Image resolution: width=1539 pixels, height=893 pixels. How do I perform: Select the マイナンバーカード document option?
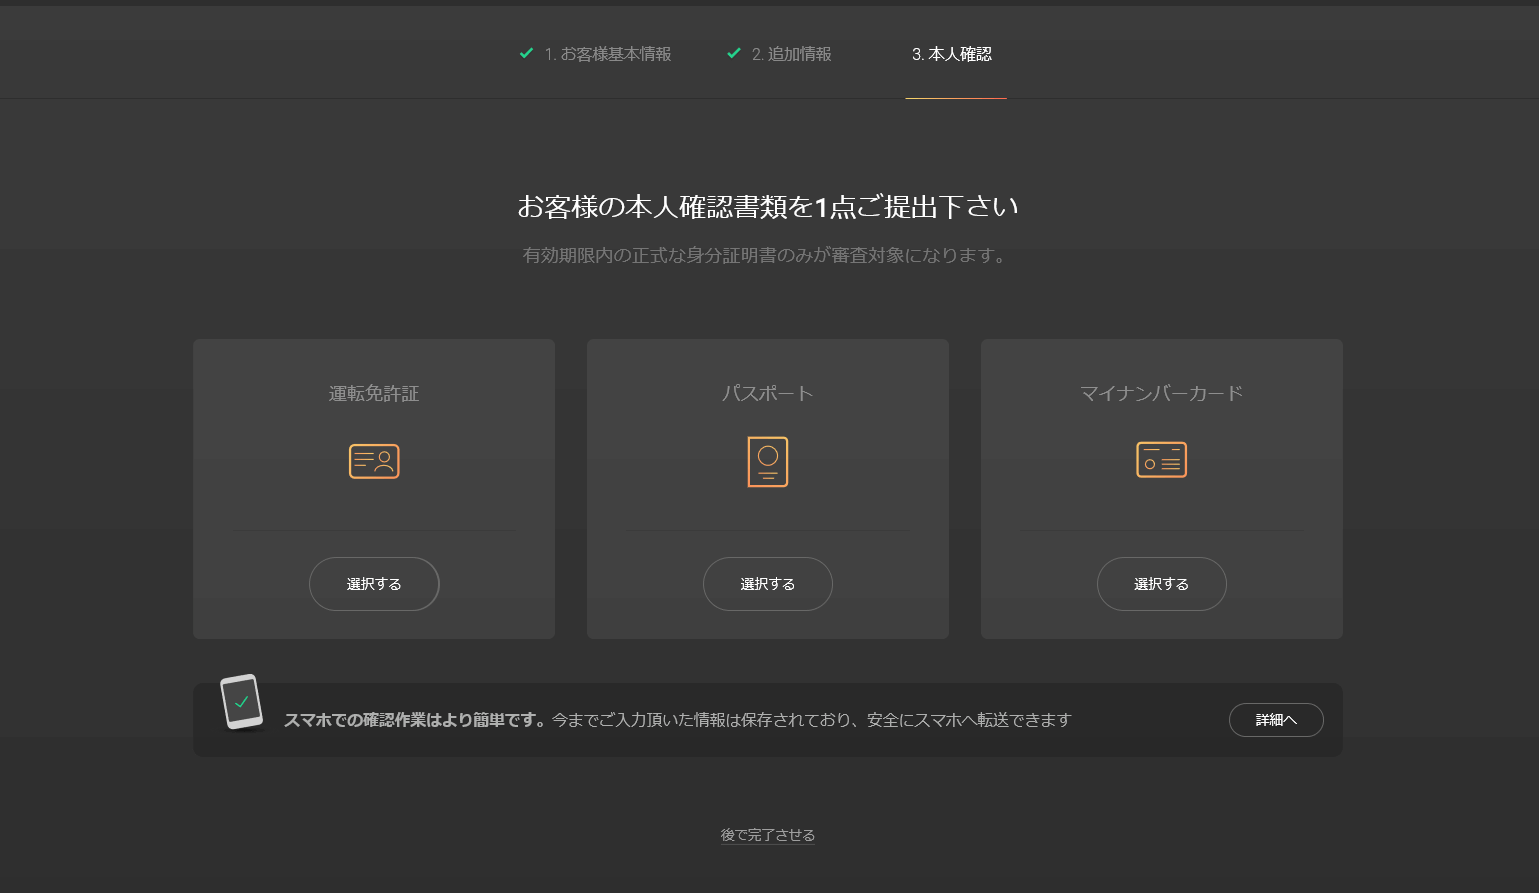tap(1161, 488)
